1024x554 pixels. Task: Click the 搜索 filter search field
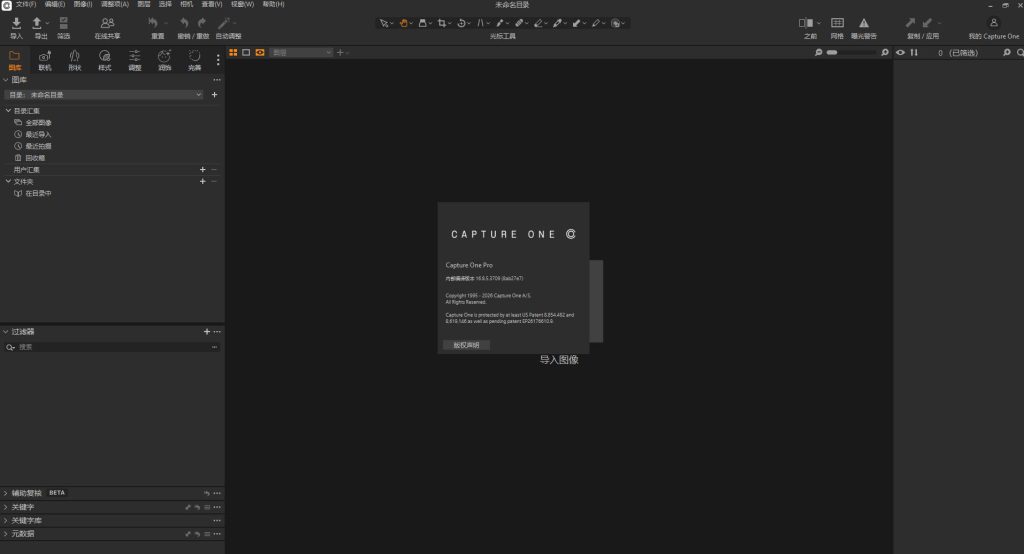(111, 347)
